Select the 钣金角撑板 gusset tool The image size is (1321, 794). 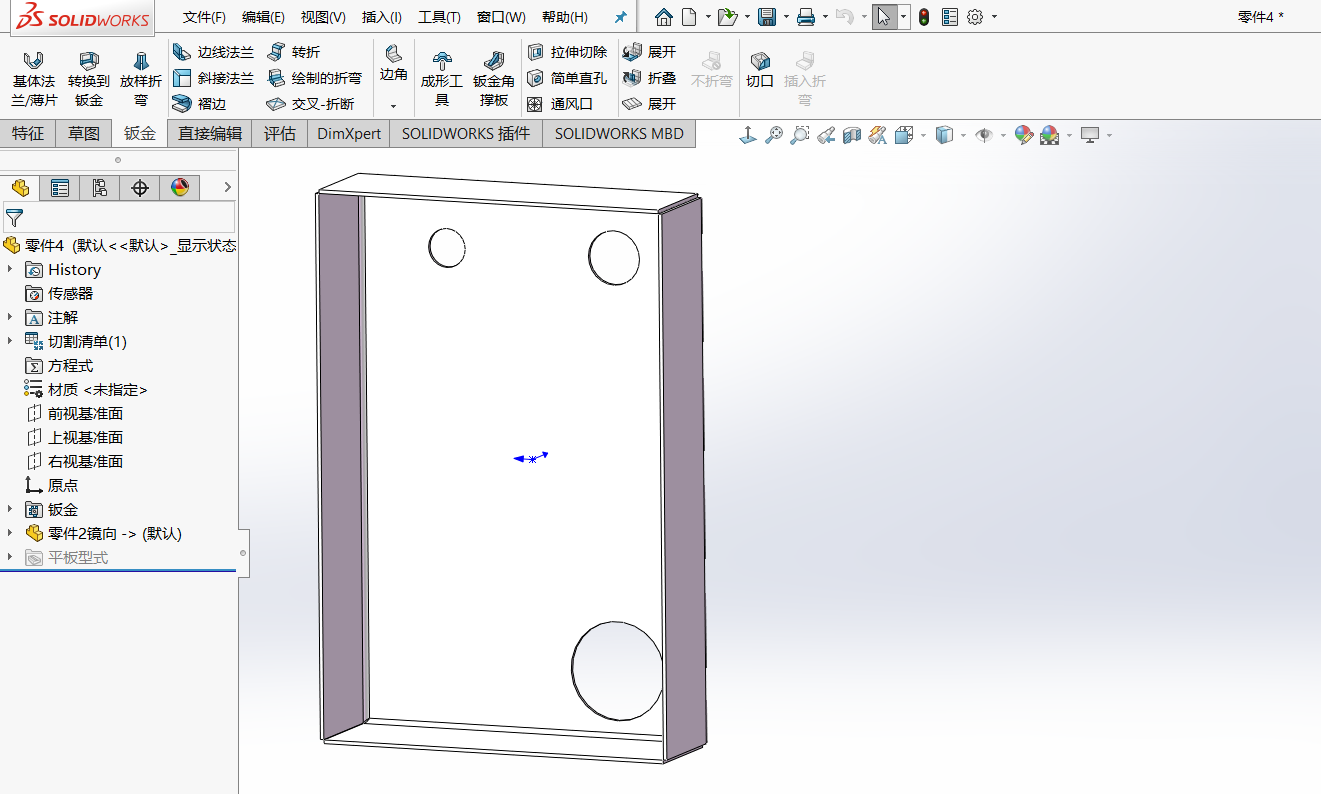pos(494,79)
